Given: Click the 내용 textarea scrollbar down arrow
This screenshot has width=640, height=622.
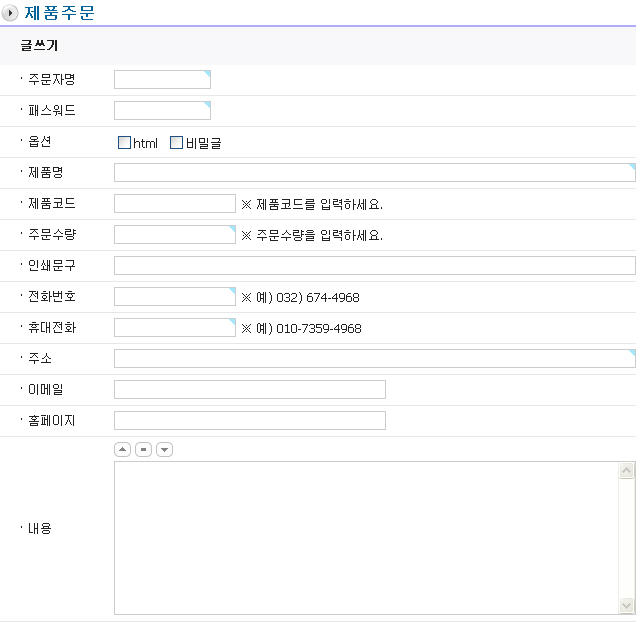Looking at the screenshot, I should 627,605.
